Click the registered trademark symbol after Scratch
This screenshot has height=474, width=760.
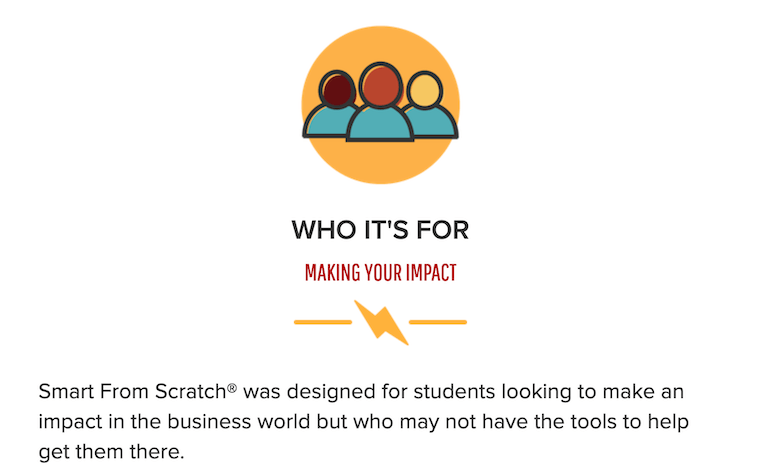point(232,386)
